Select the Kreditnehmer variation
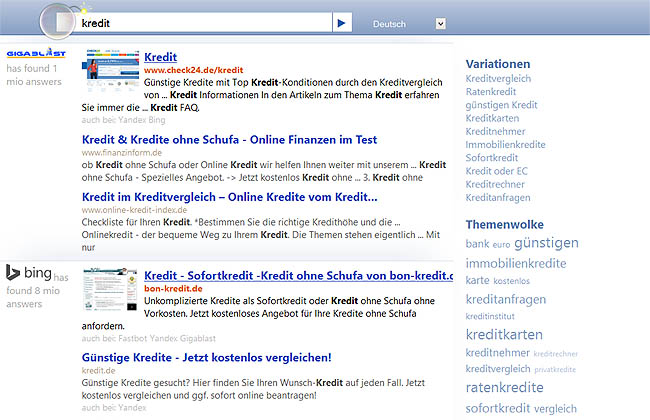 coord(495,131)
